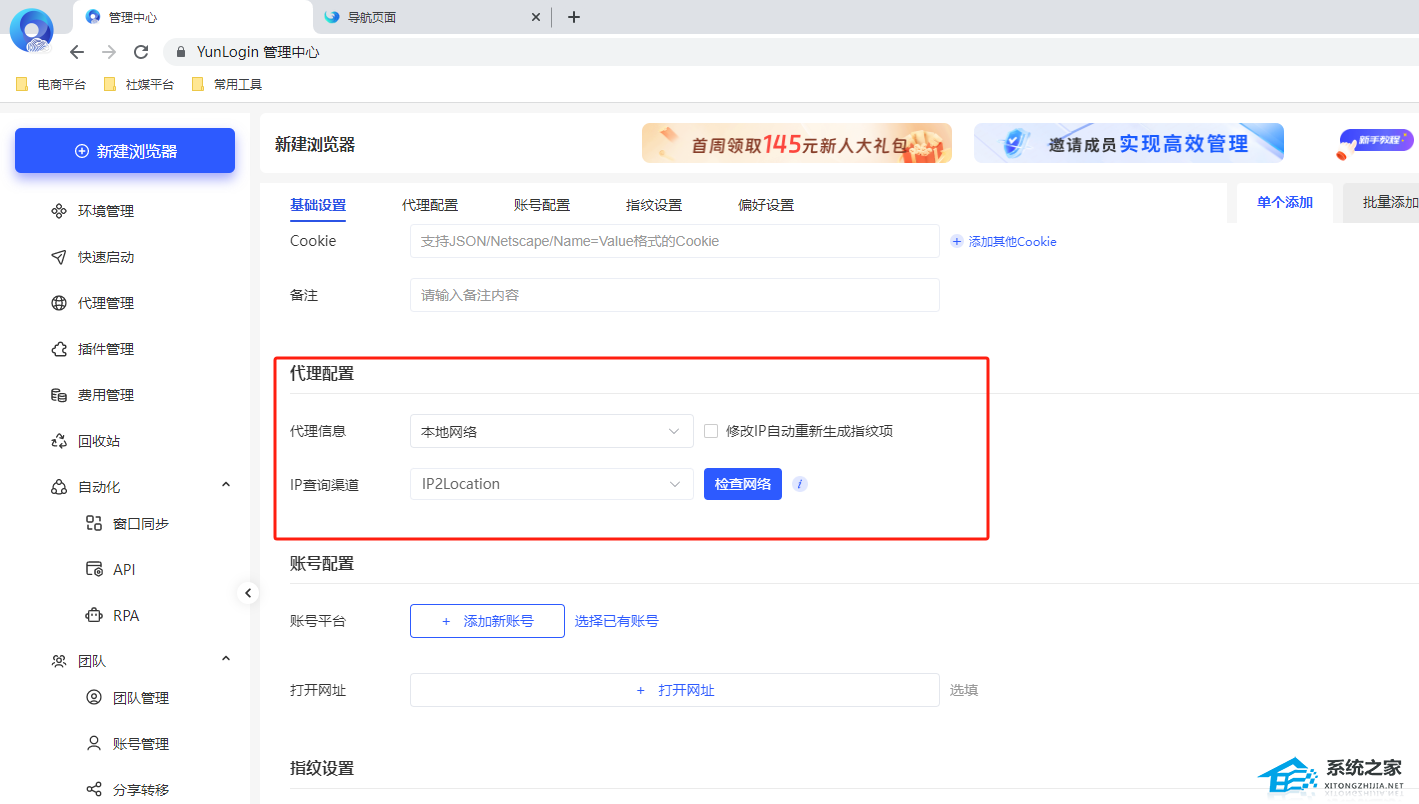
Task: Click the 回收站 recycle icon
Action: pos(59,441)
